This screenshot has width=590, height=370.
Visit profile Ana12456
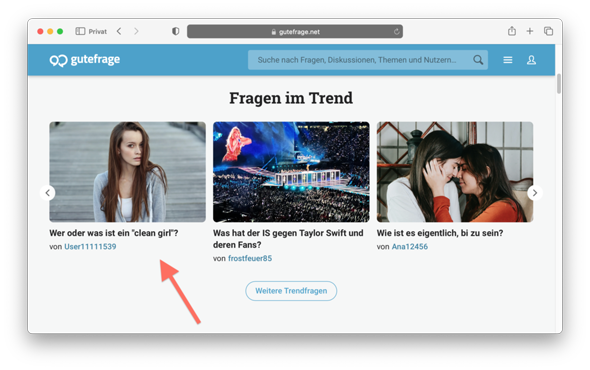click(410, 247)
